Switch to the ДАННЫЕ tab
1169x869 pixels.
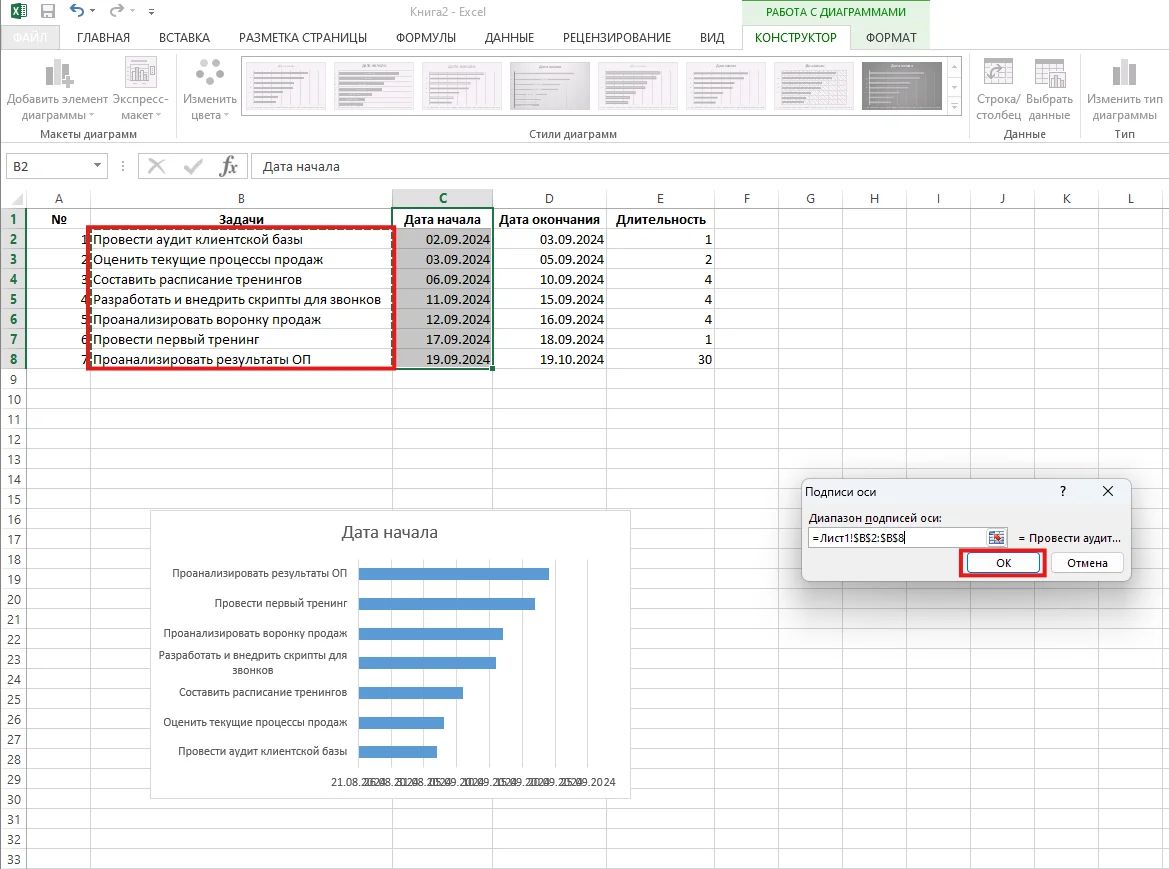pyautogui.click(x=509, y=37)
